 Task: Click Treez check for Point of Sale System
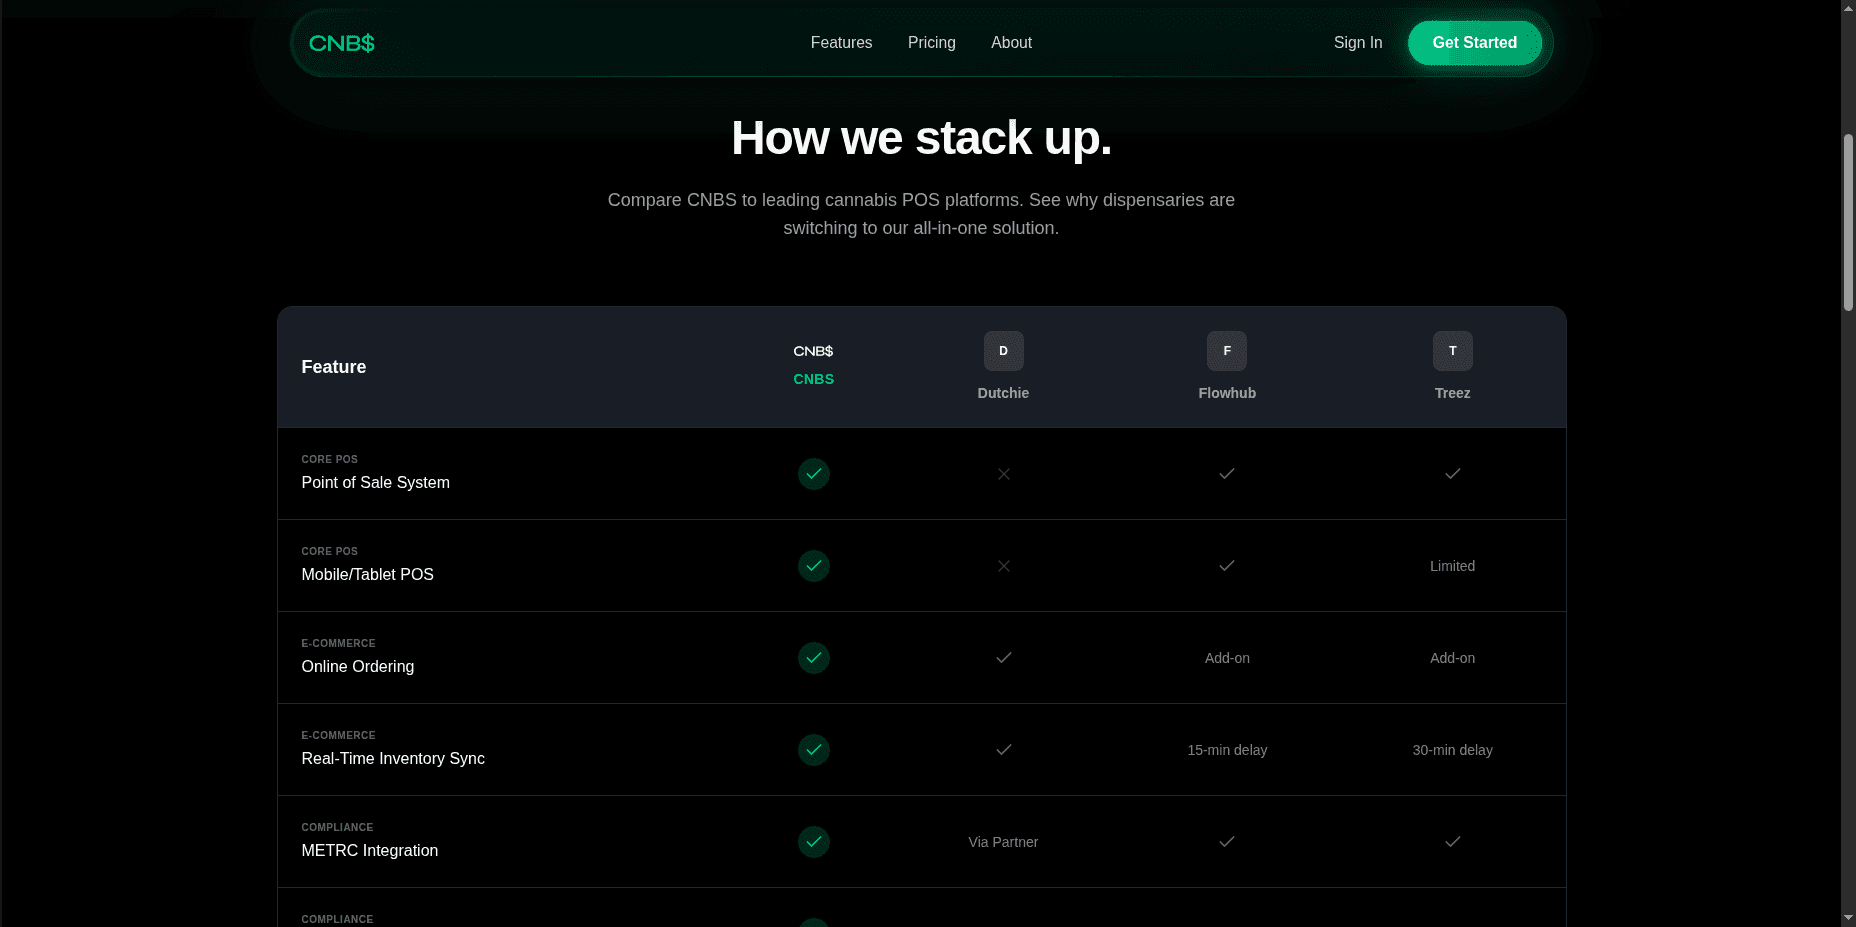[x=1452, y=474]
